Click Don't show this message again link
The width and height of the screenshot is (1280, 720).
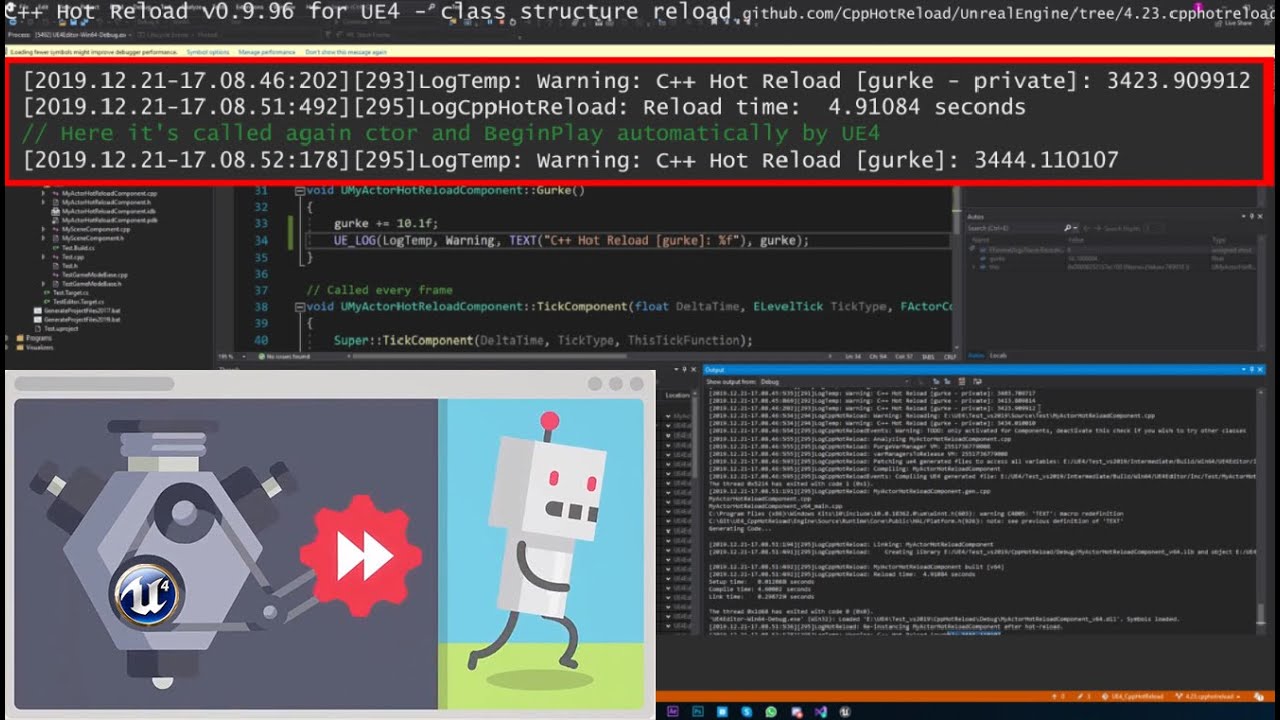coord(346,51)
